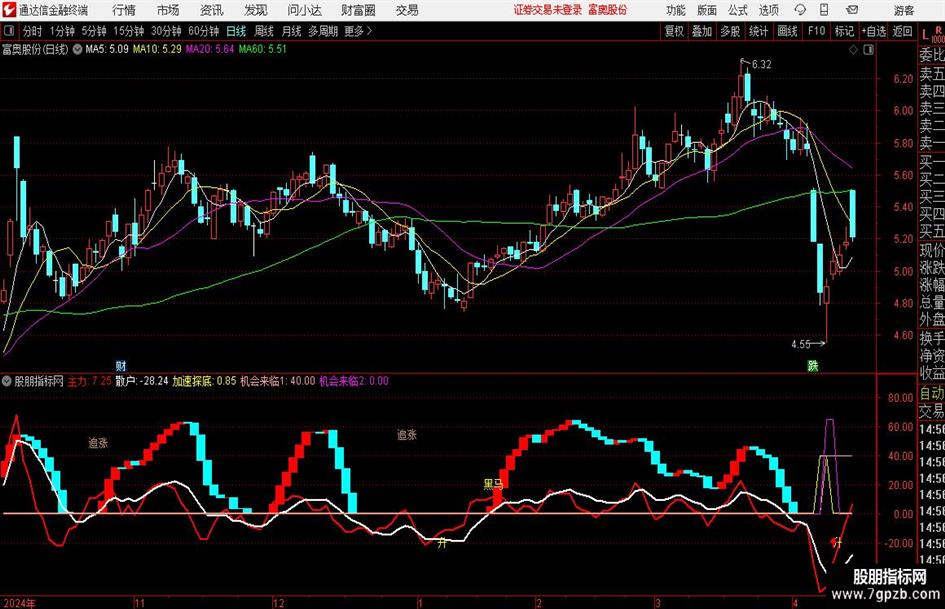Click 证券交易未登录 login link

(548, 10)
